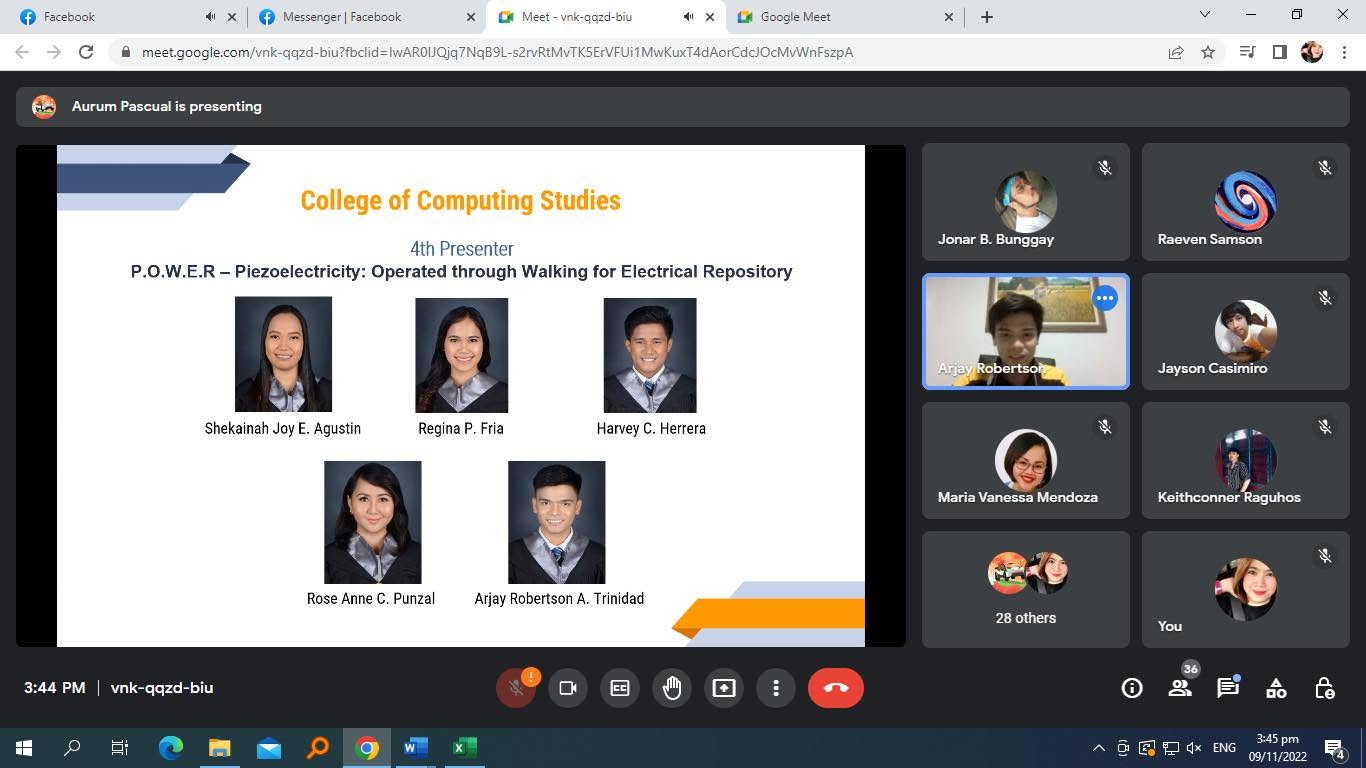
Task: Open chat with everyone panel
Action: (x=1228, y=688)
